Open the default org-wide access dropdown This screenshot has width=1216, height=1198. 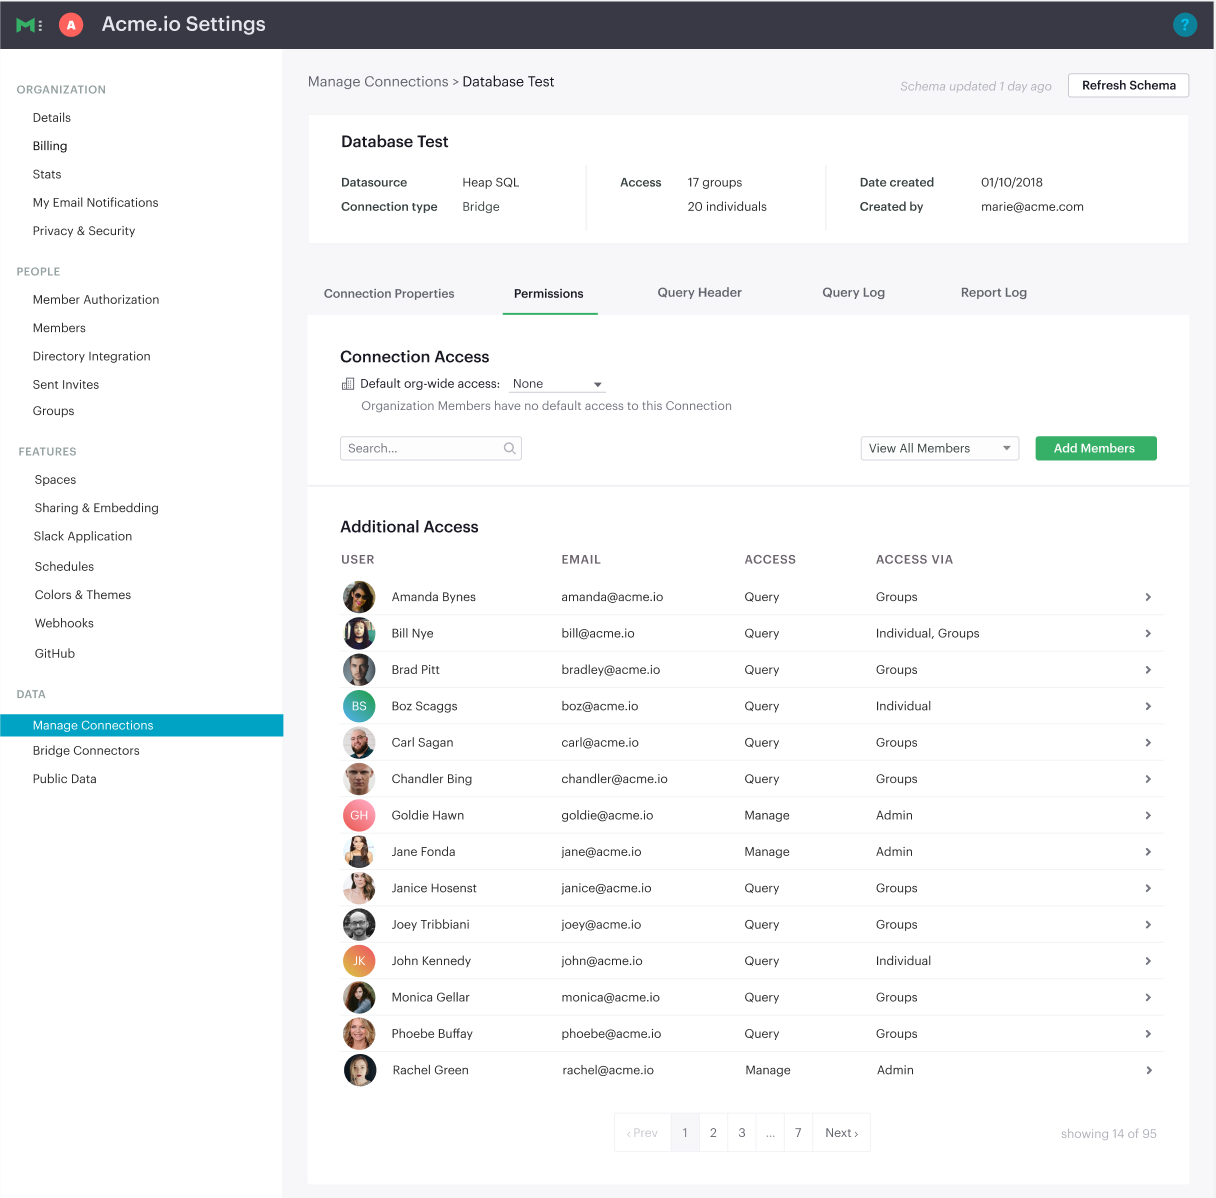tap(557, 384)
